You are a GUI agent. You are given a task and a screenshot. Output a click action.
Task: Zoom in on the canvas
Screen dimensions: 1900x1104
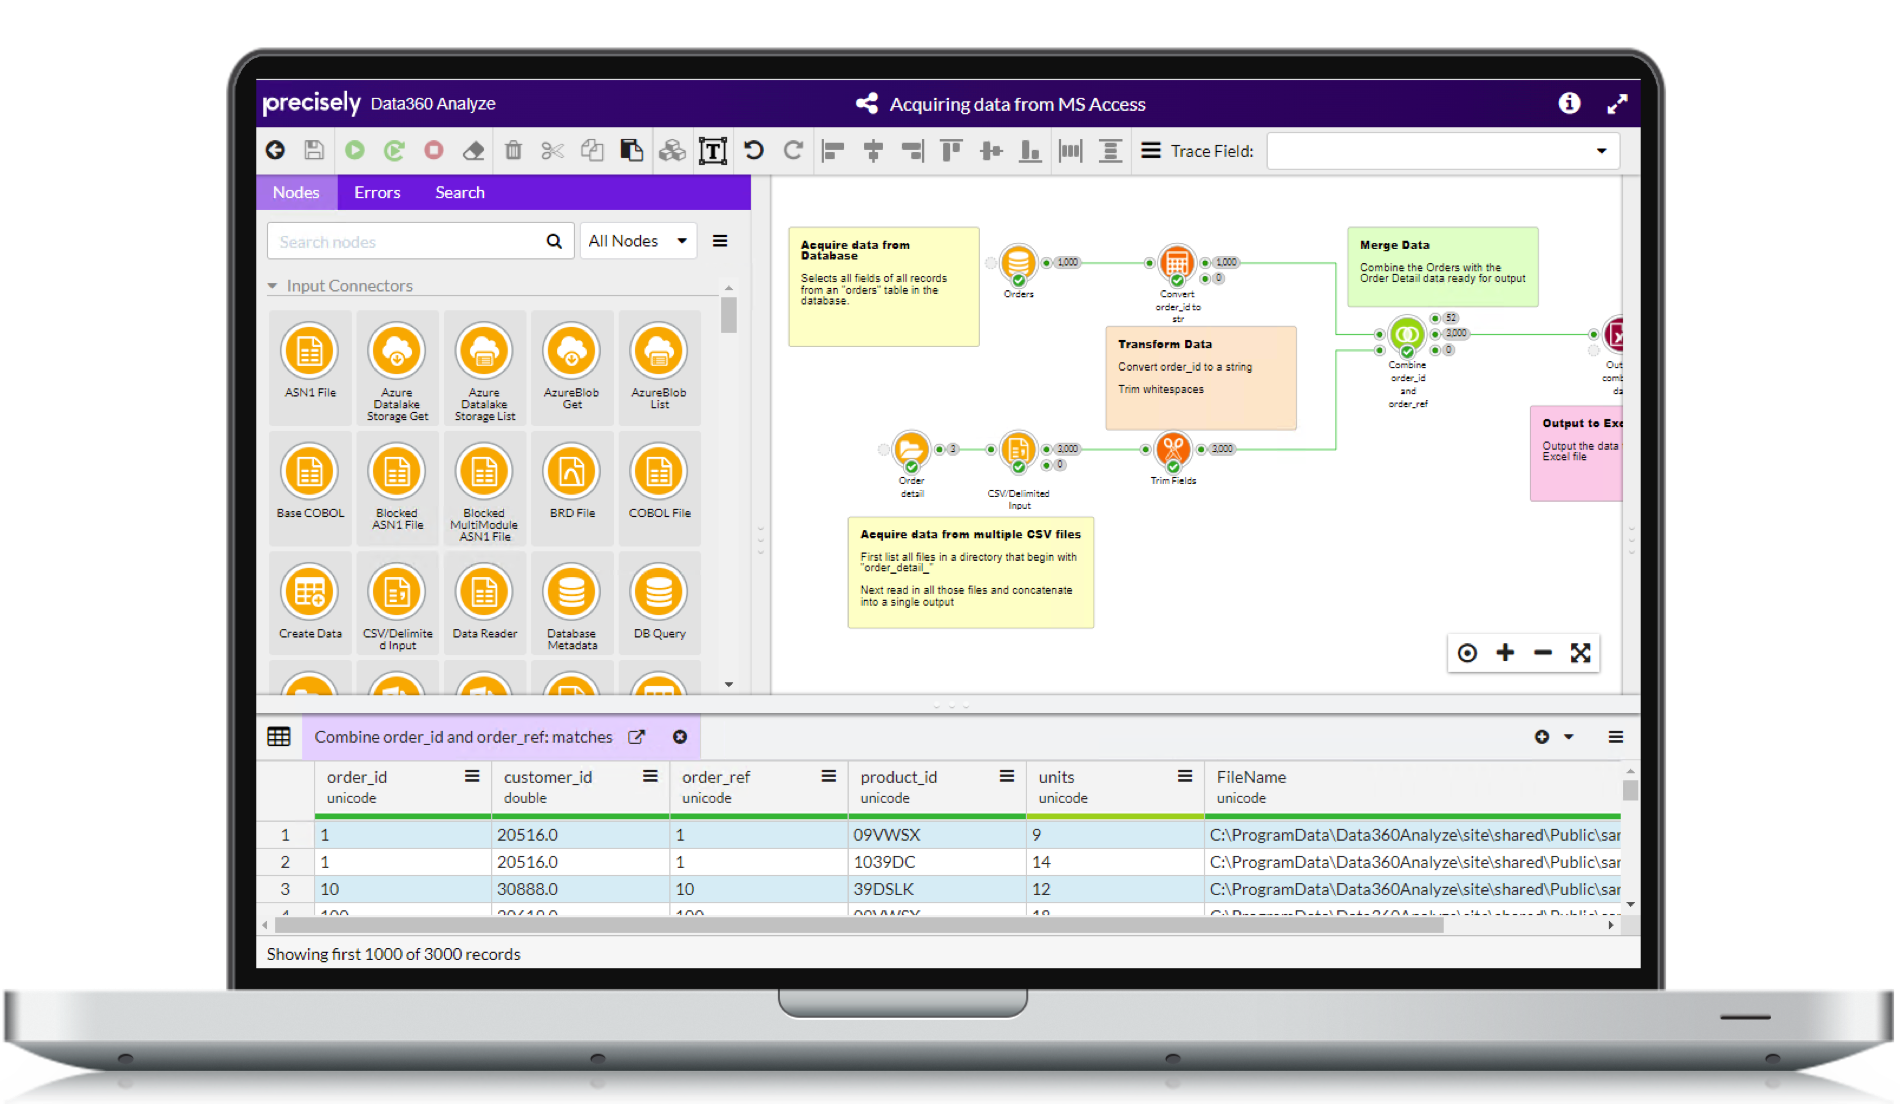coord(1505,653)
